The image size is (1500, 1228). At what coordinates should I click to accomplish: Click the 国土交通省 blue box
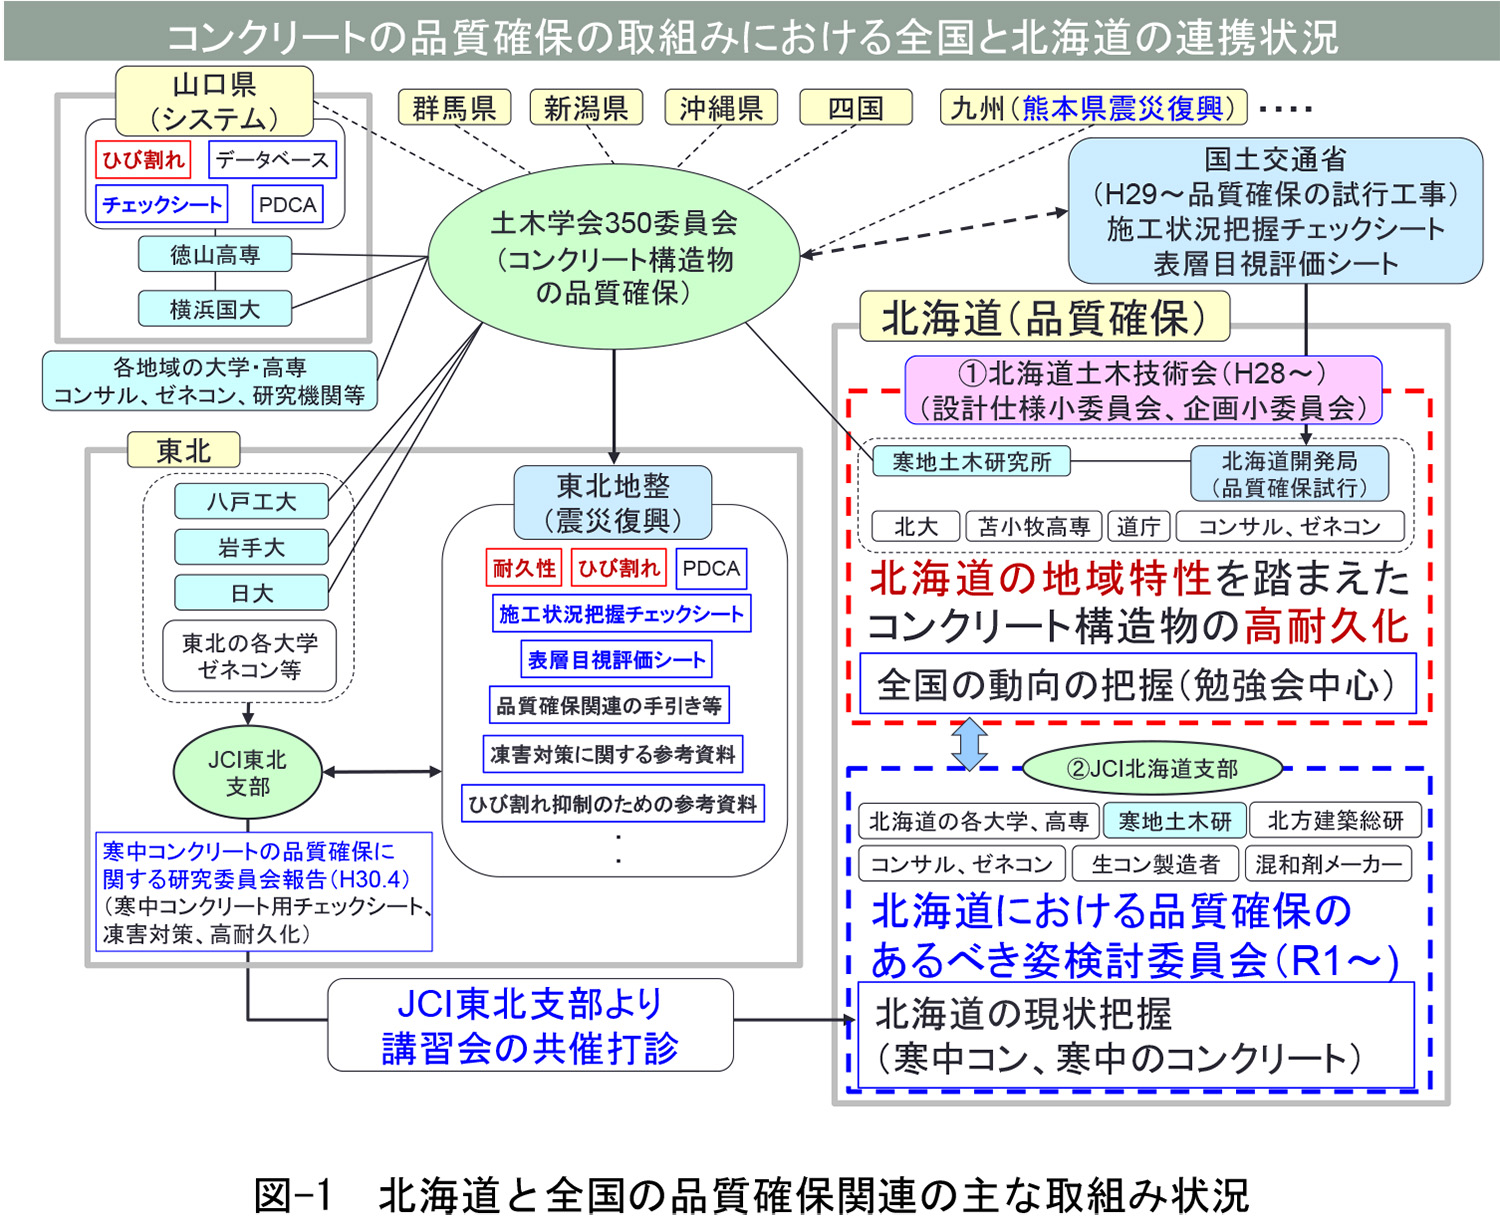tap(1275, 211)
